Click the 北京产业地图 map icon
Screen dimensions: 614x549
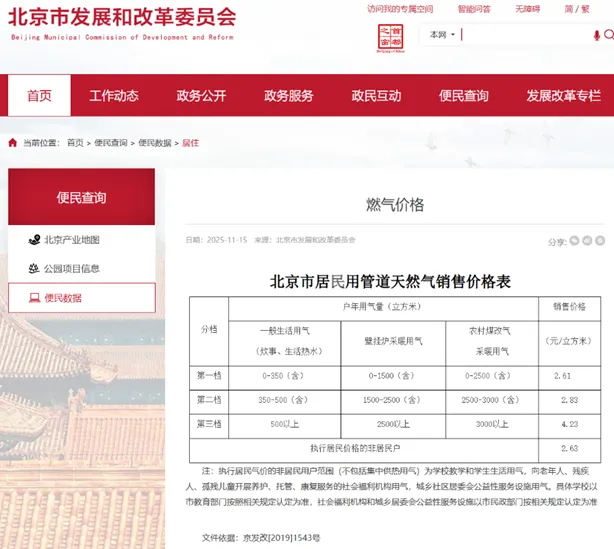34,240
